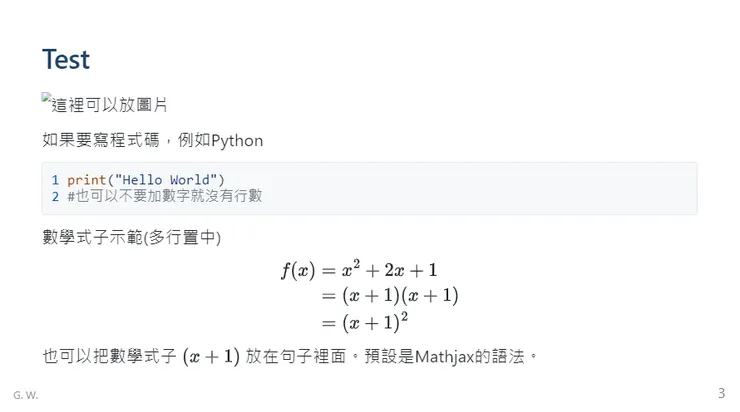This screenshot has height=412, width=740.
Task: Click the slide page number 3
Action: point(721,392)
